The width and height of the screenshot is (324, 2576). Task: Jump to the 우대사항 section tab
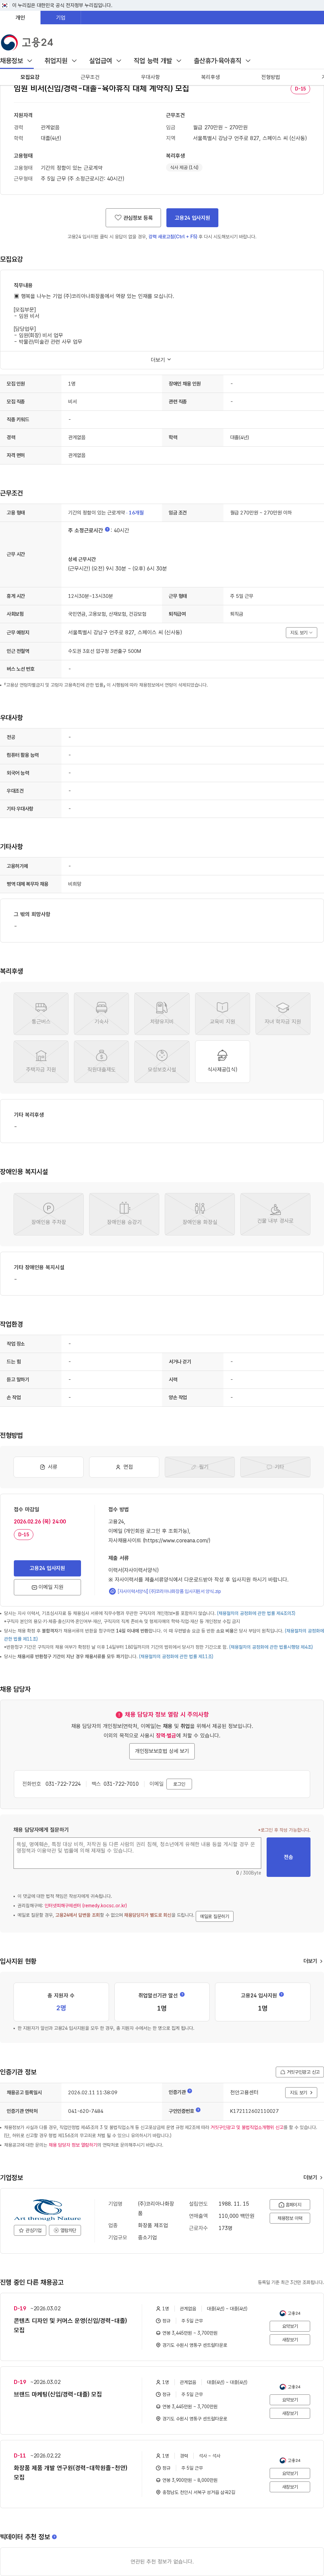pos(150,77)
